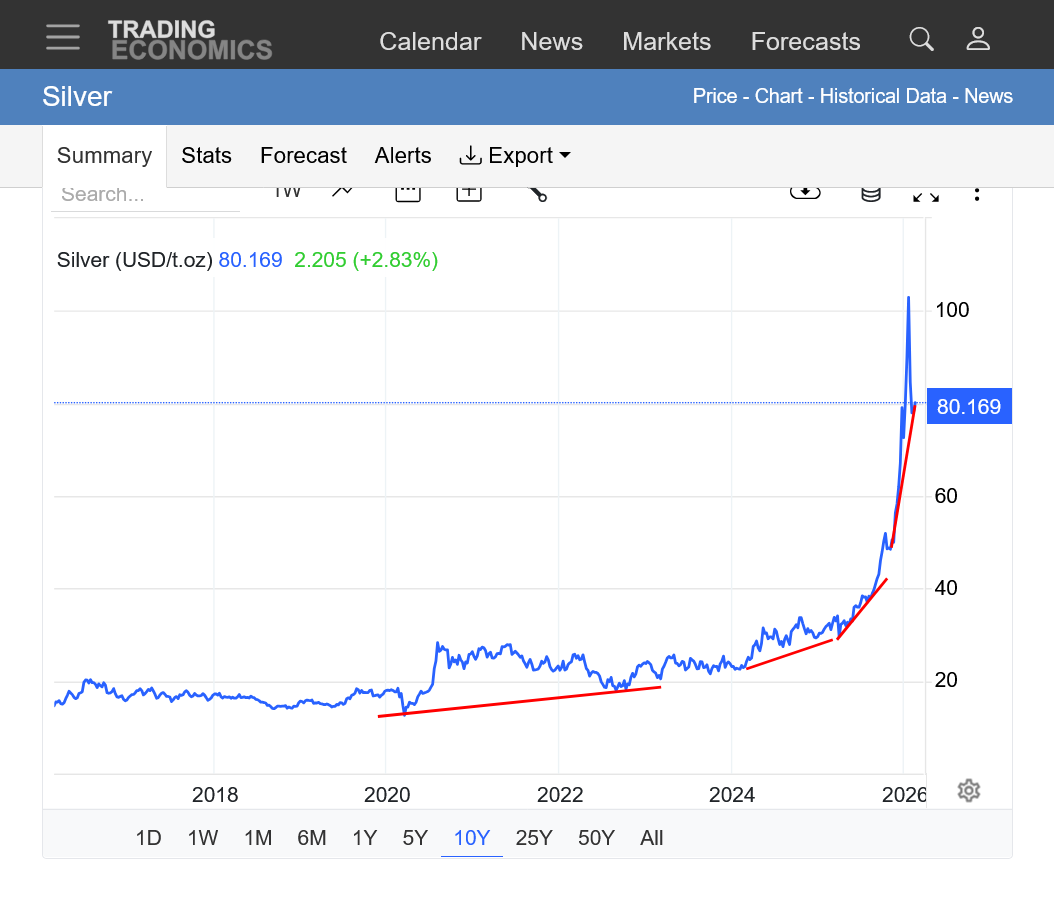Open the 1W interval selector
Viewport: 1054px width, 901px height.
(287, 192)
